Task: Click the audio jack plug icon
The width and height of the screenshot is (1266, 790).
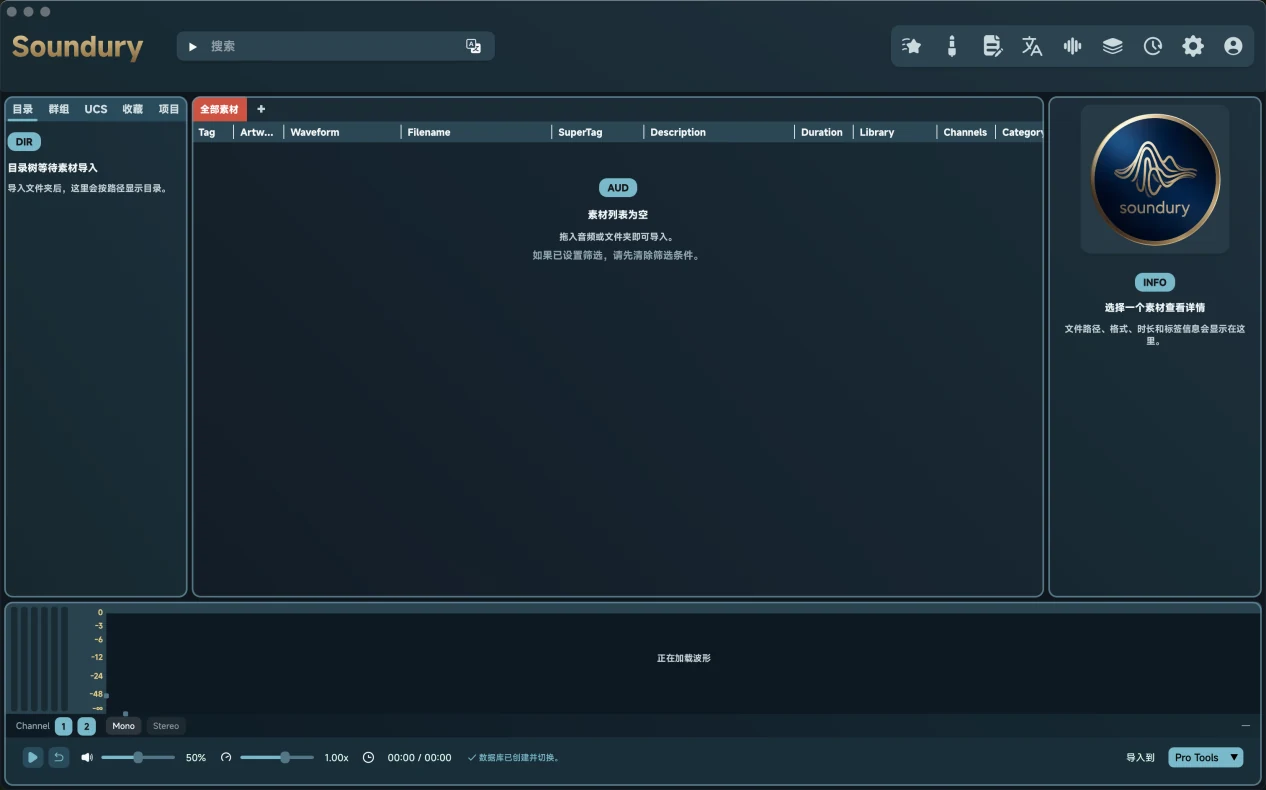Action: [952, 46]
